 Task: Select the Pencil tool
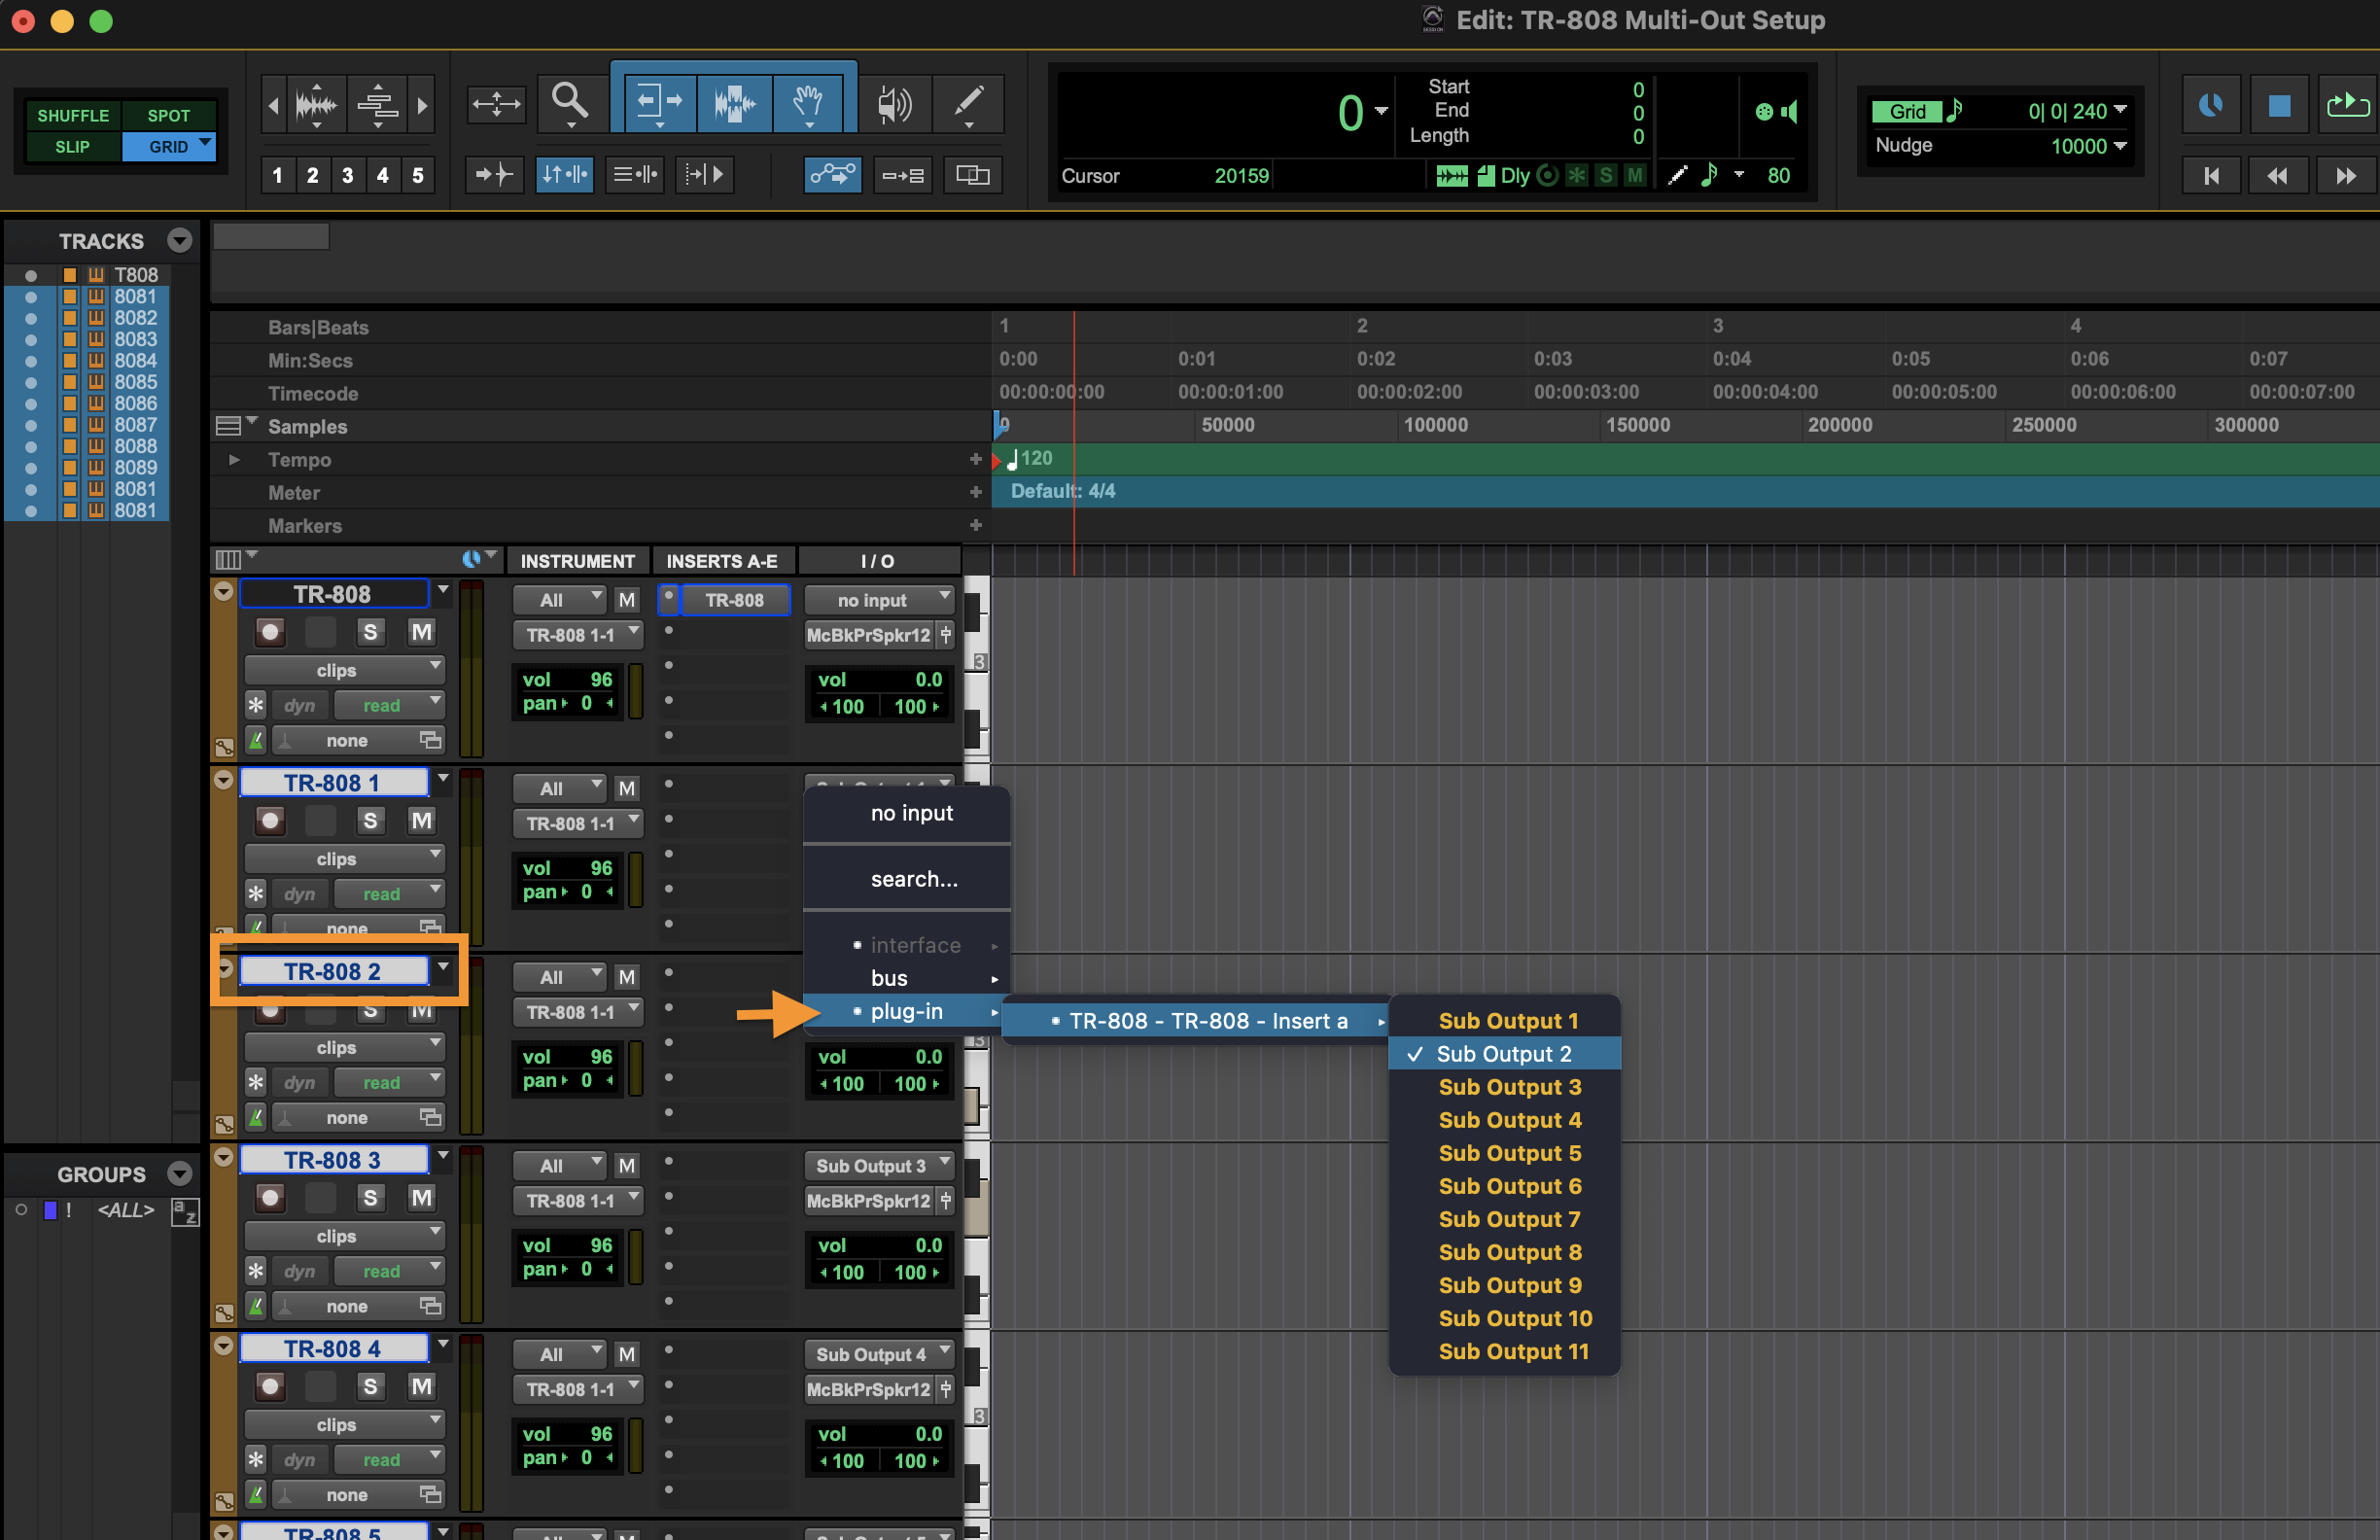[x=968, y=103]
